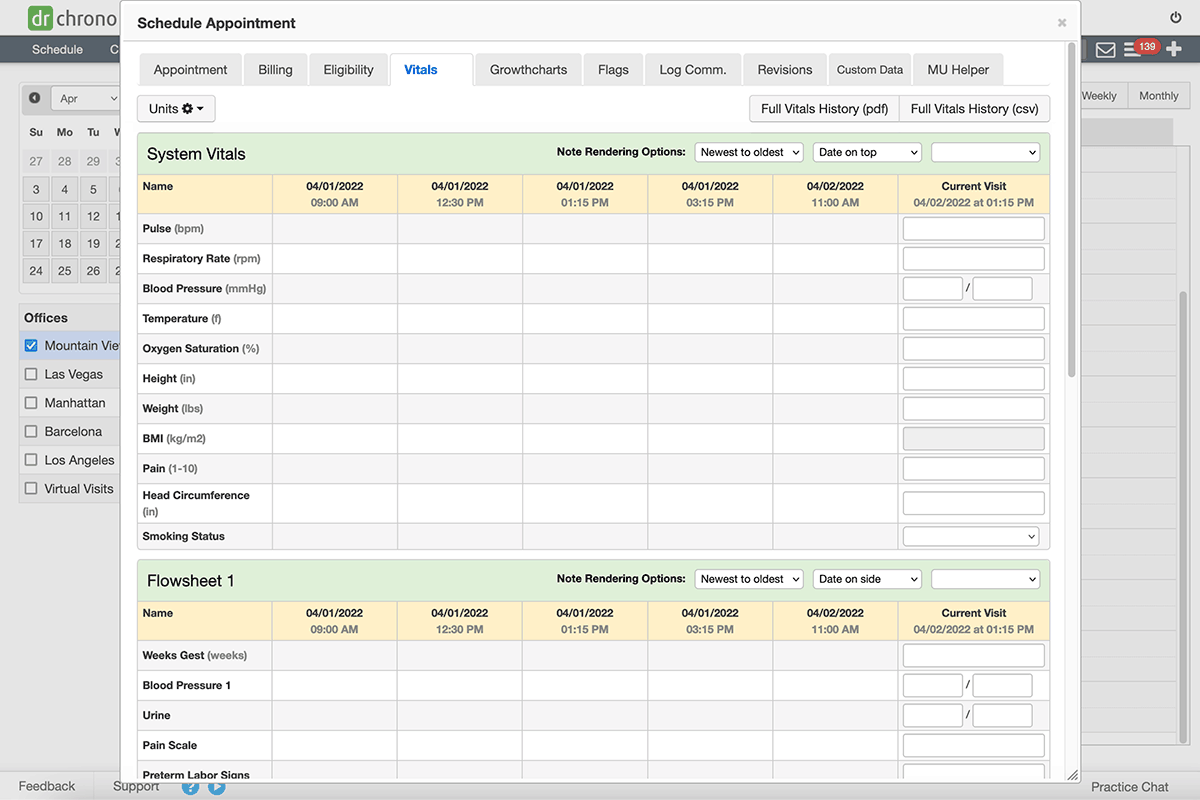Click the Pulse input field

(974, 229)
